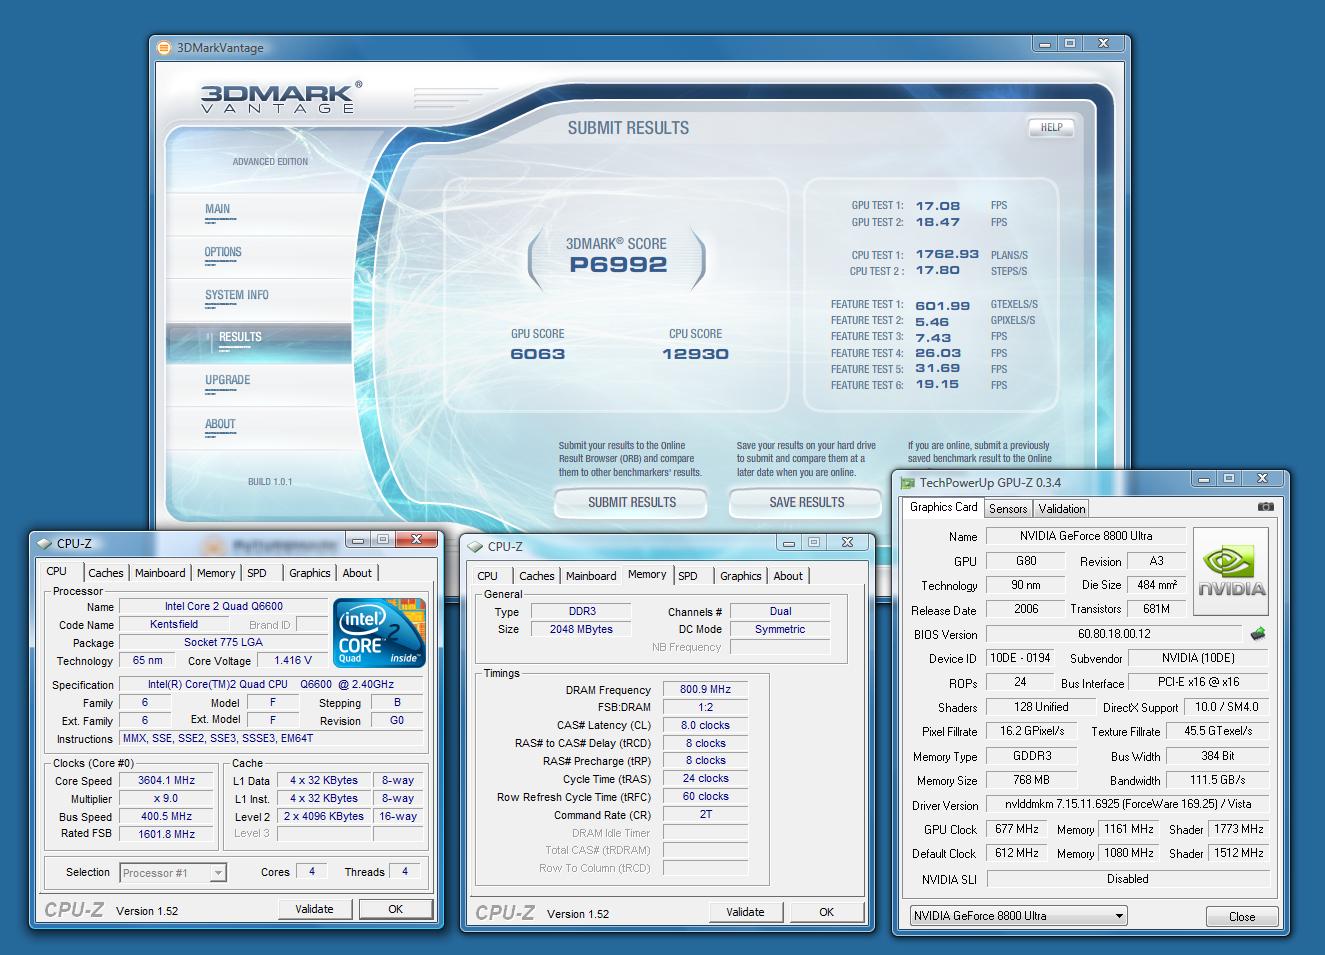Select Caches tab in memory CPU-Z window

tap(536, 576)
